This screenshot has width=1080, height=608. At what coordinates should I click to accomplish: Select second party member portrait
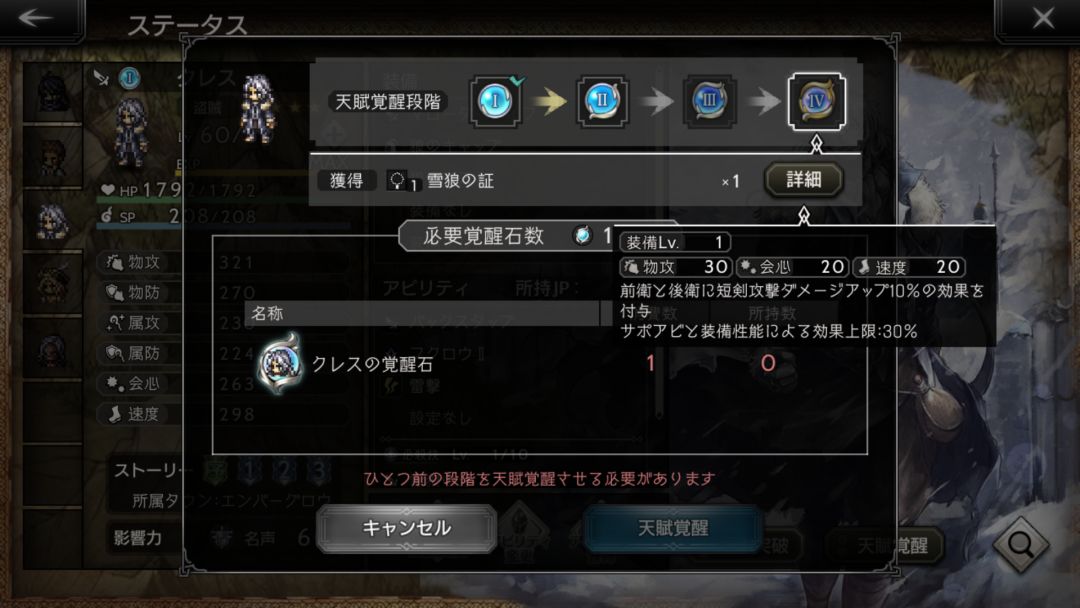[x=52, y=156]
